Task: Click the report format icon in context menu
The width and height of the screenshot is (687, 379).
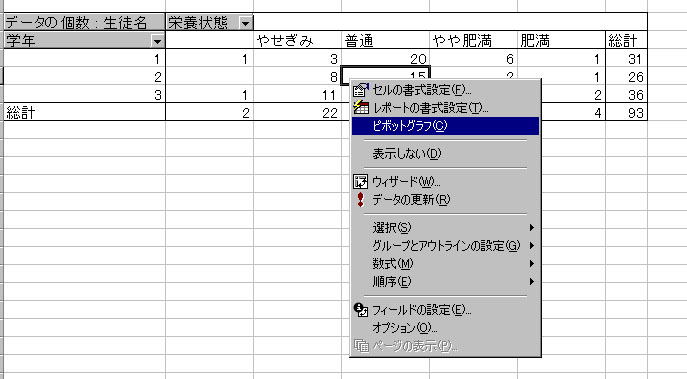Action: (x=361, y=107)
